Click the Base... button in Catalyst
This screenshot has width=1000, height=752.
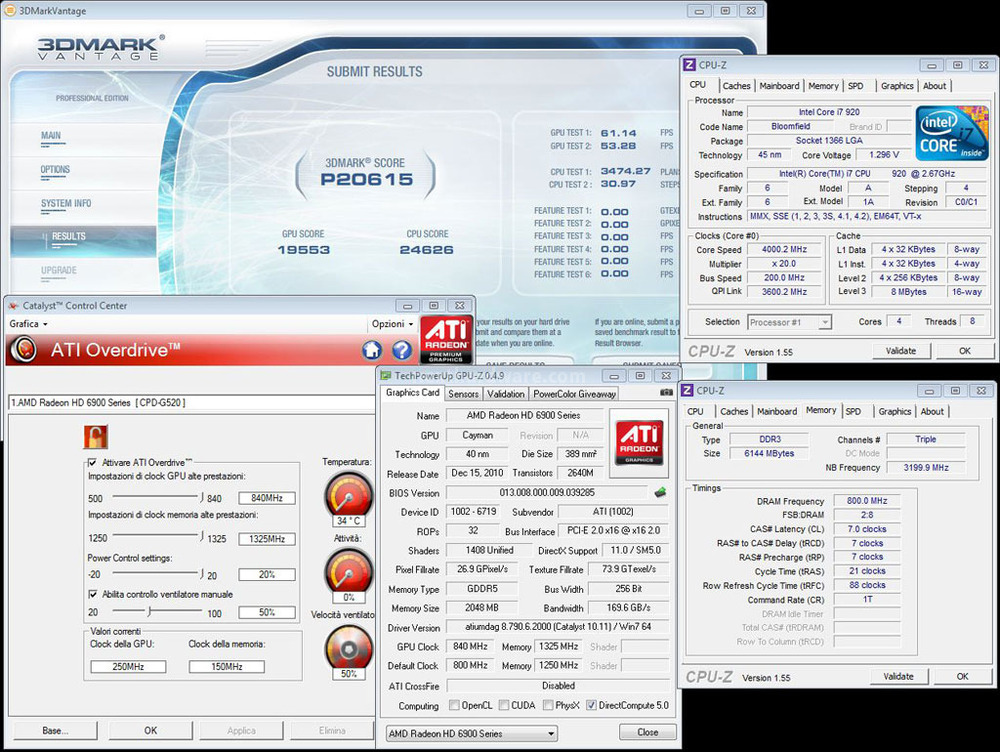click(55, 730)
